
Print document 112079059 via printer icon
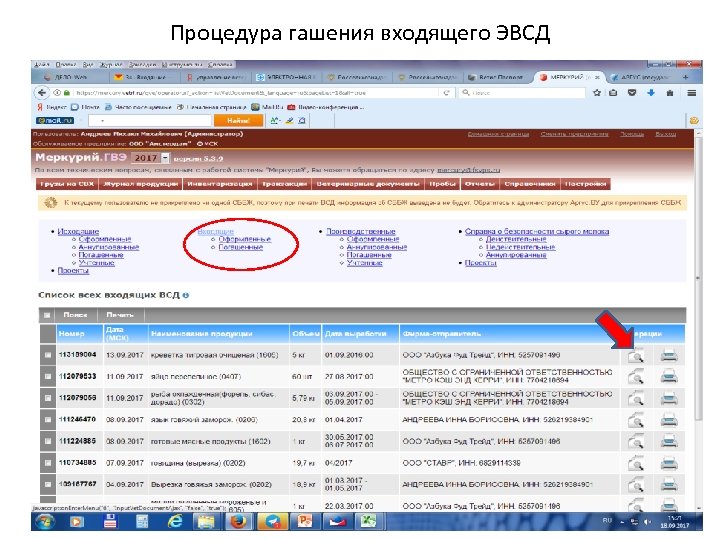point(669,399)
